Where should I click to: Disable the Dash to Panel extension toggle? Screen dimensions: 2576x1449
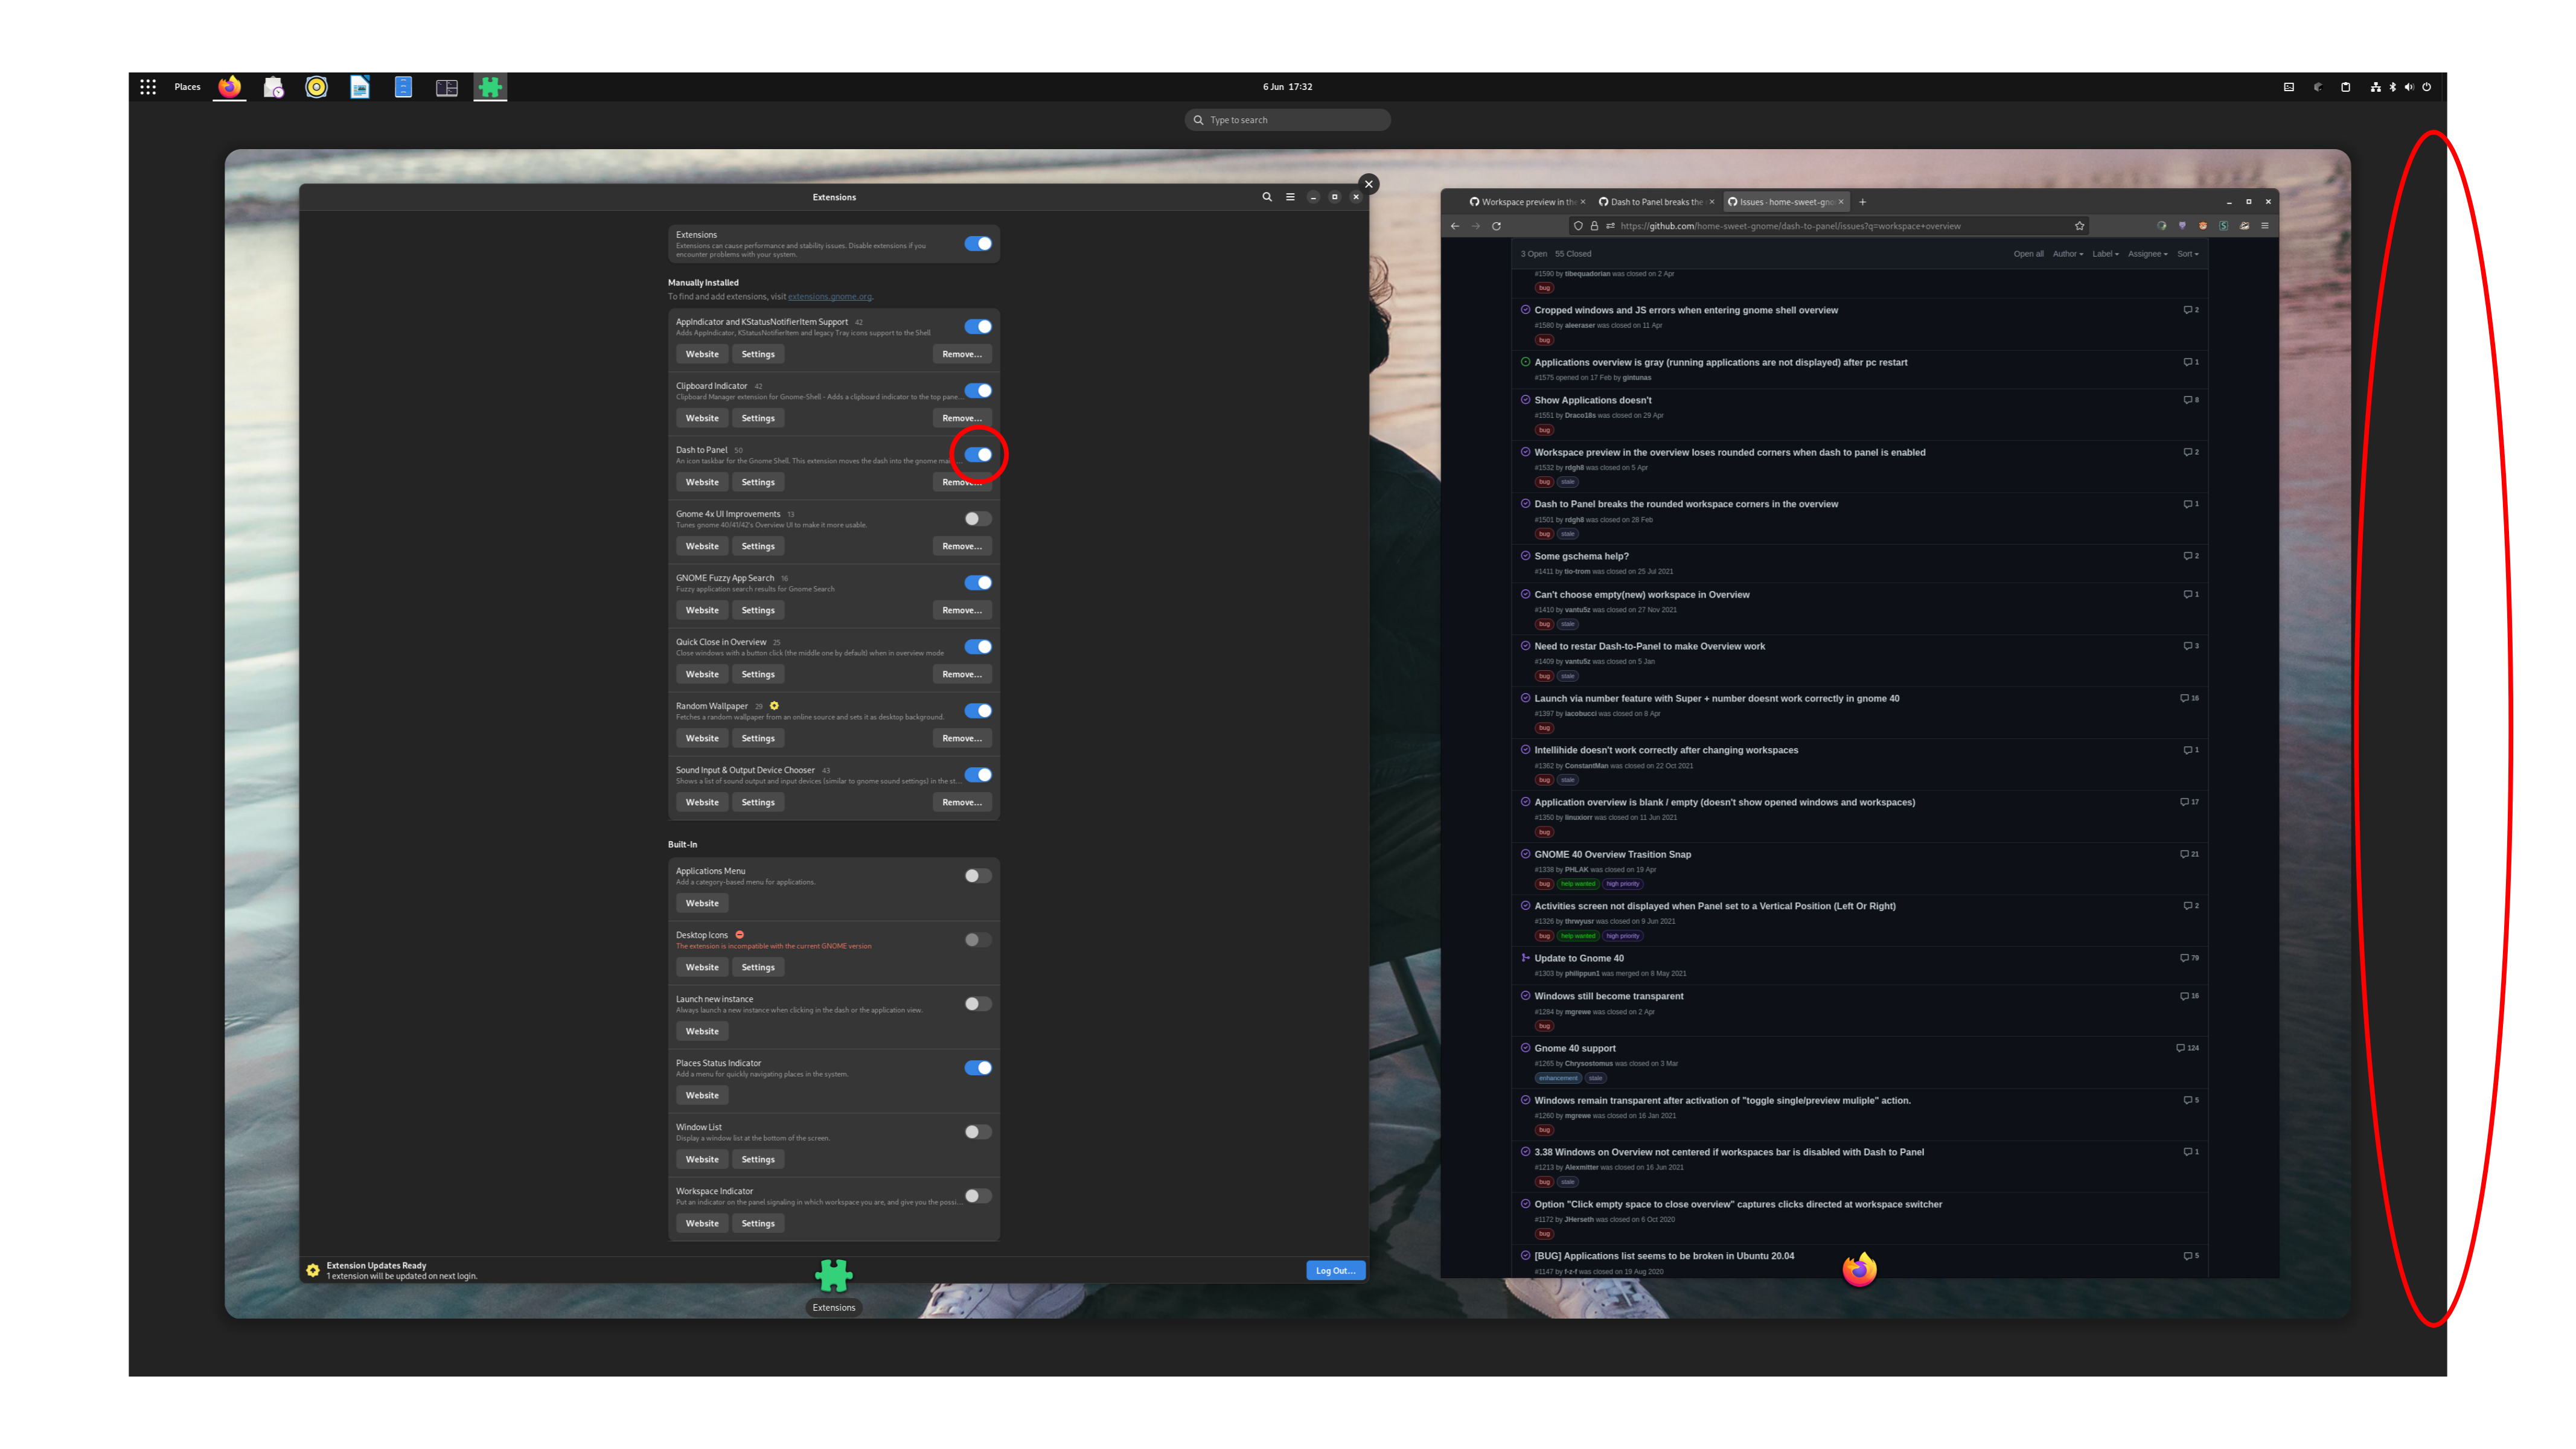[x=977, y=455]
